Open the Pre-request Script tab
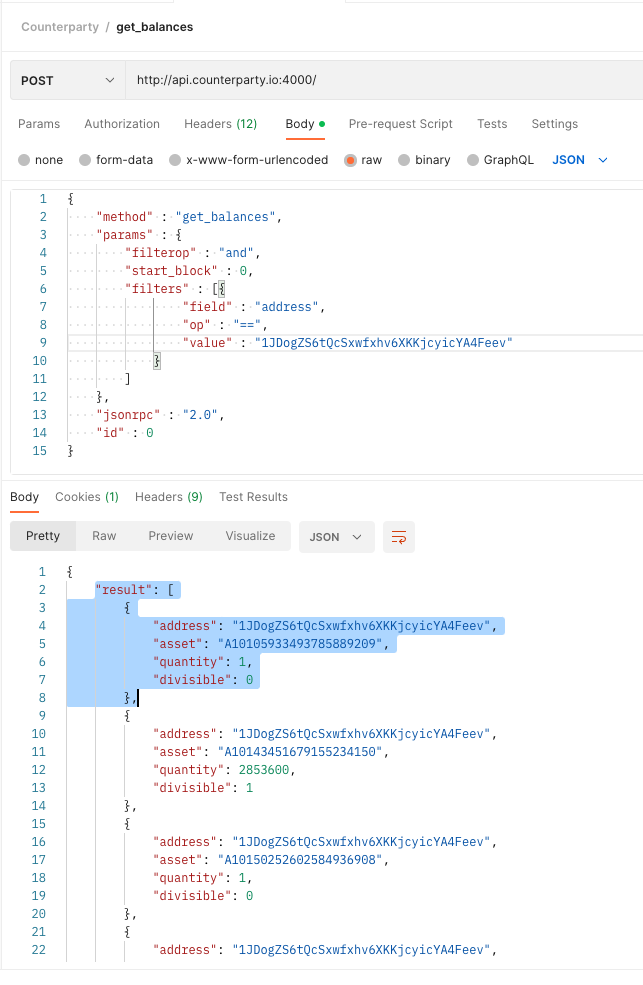Viewport: 643px width, 985px height. pos(401,124)
